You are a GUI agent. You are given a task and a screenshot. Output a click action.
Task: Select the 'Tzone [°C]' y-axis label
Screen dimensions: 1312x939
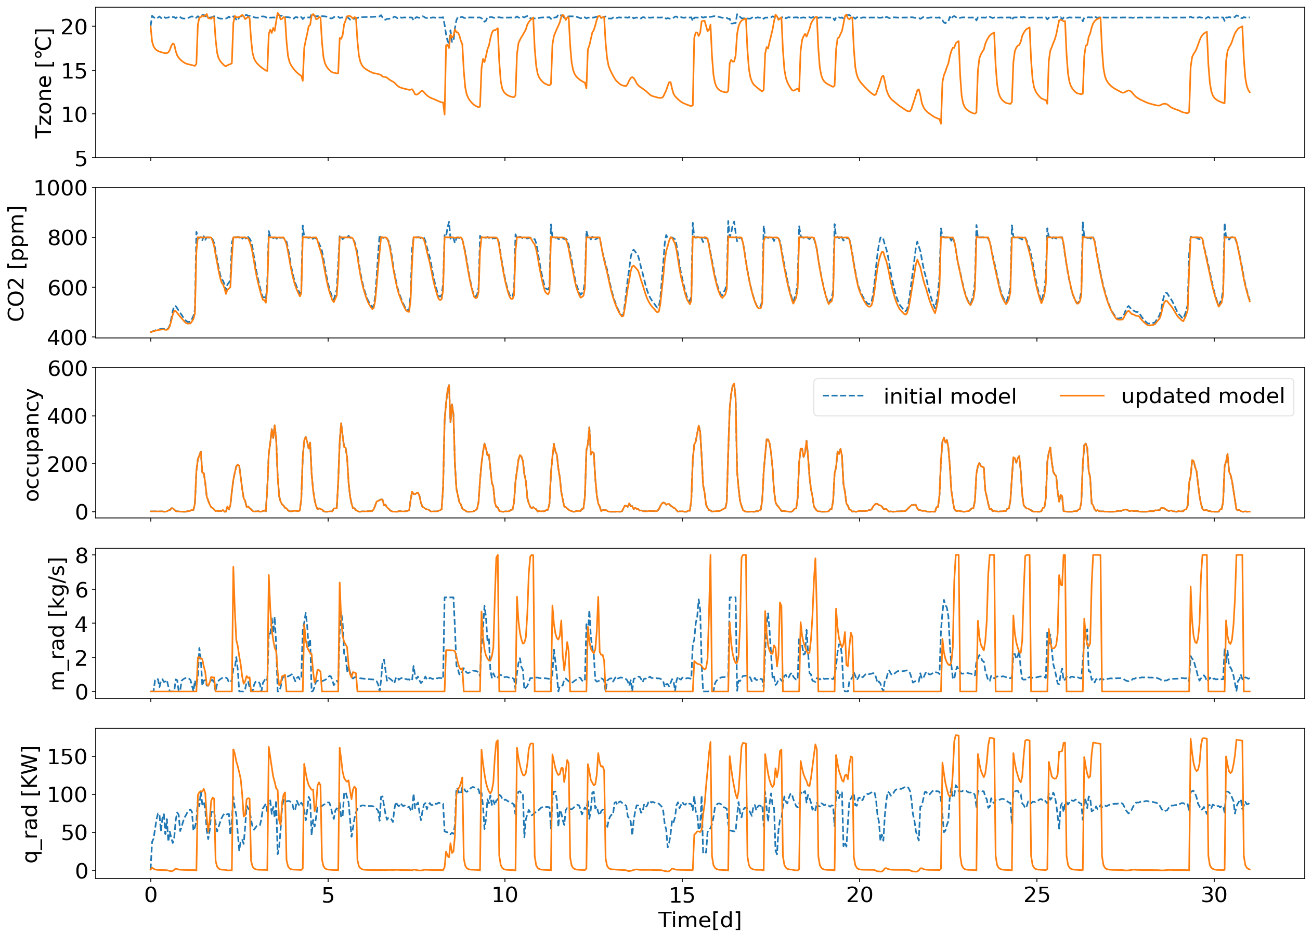coord(43,83)
